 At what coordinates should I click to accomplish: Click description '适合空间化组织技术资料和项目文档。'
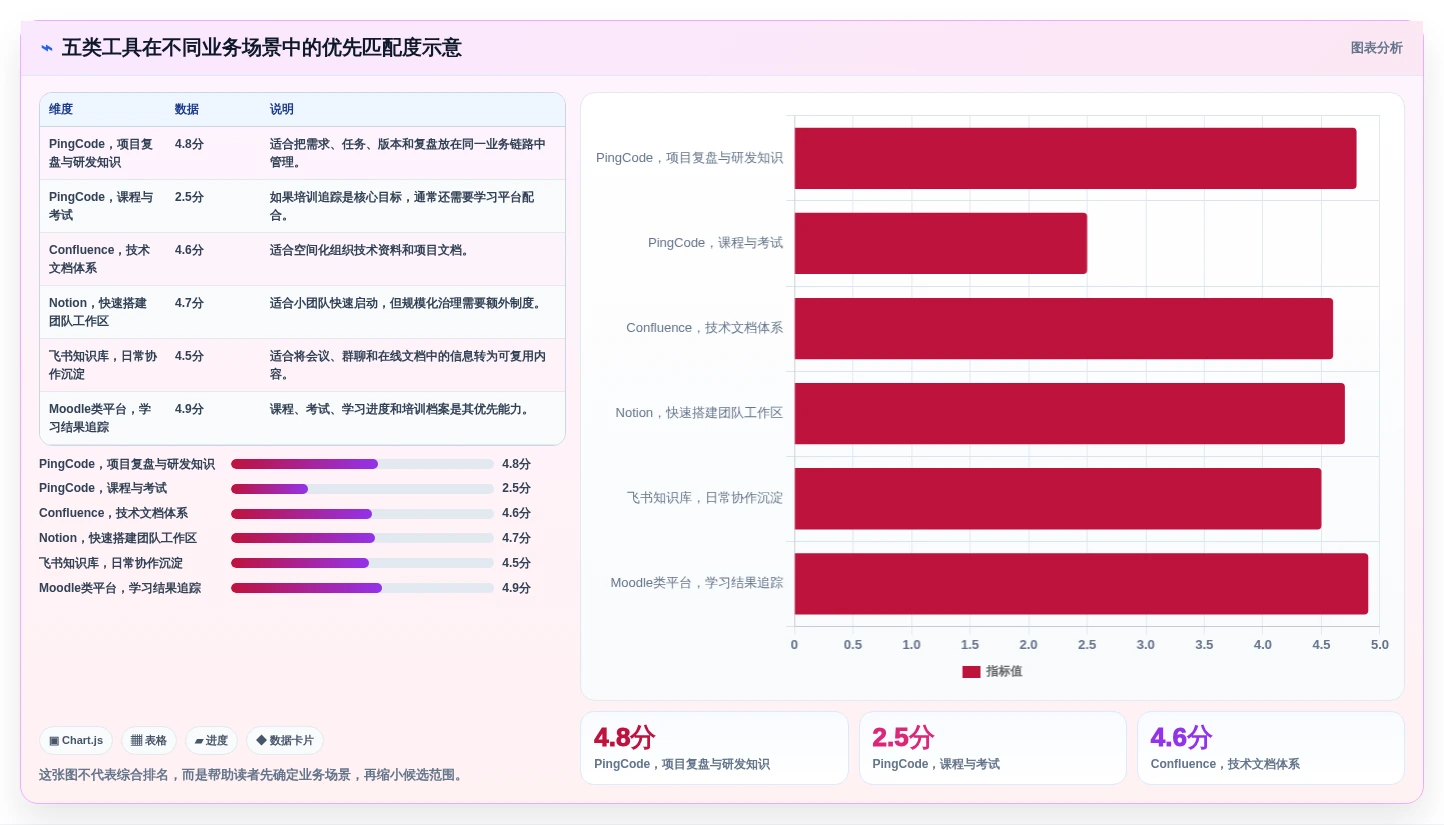click(x=370, y=250)
